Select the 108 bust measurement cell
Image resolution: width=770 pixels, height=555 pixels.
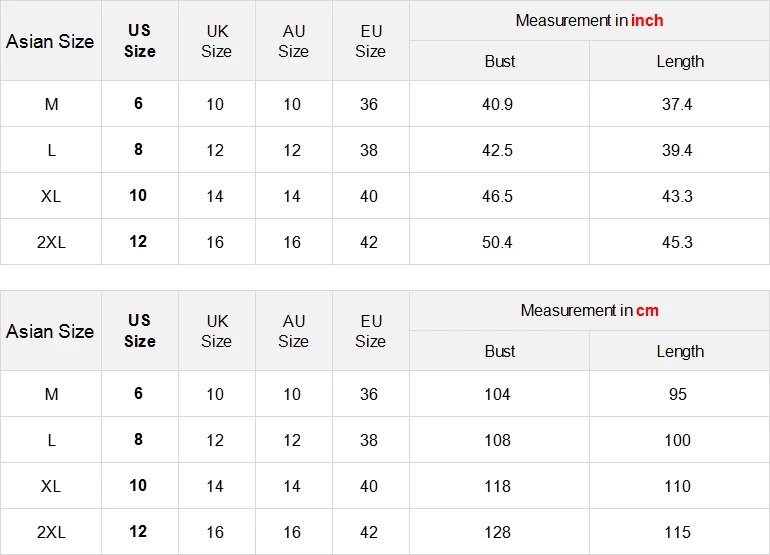coord(498,440)
